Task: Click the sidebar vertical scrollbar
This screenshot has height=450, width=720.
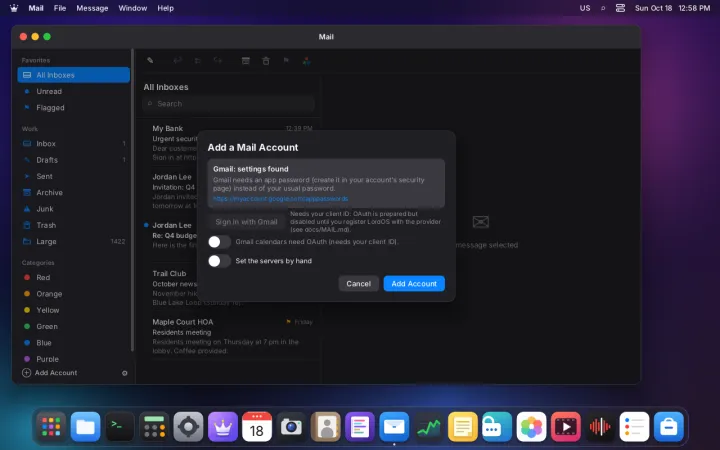Action: (133, 200)
